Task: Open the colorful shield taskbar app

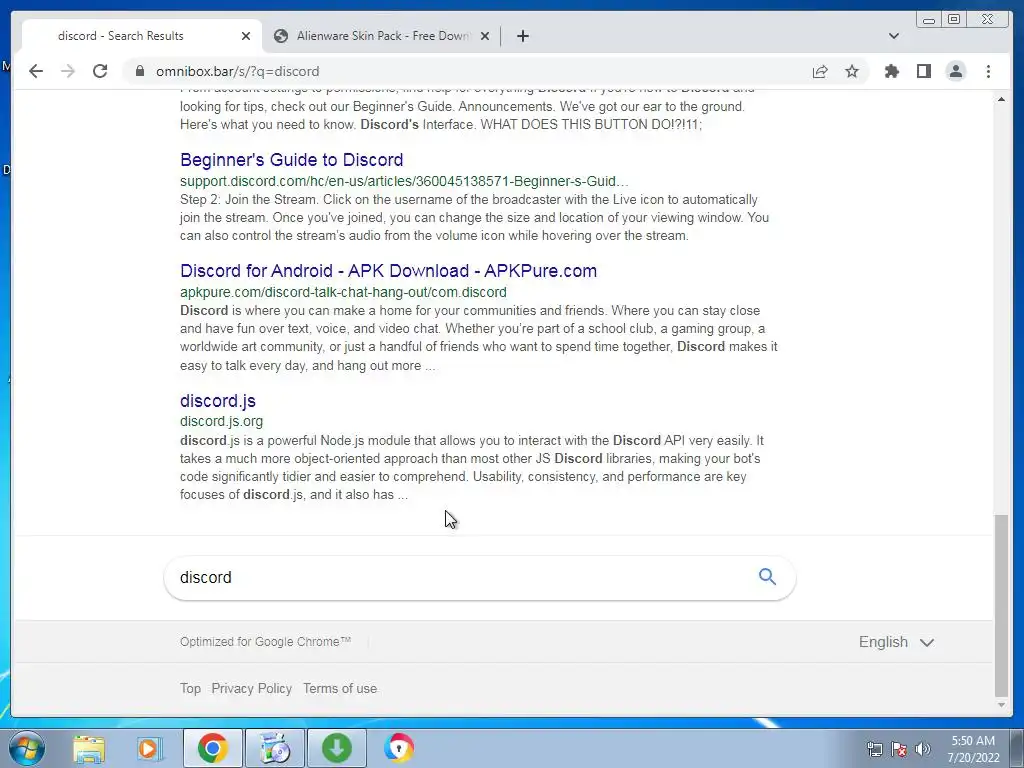Action: point(398,748)
